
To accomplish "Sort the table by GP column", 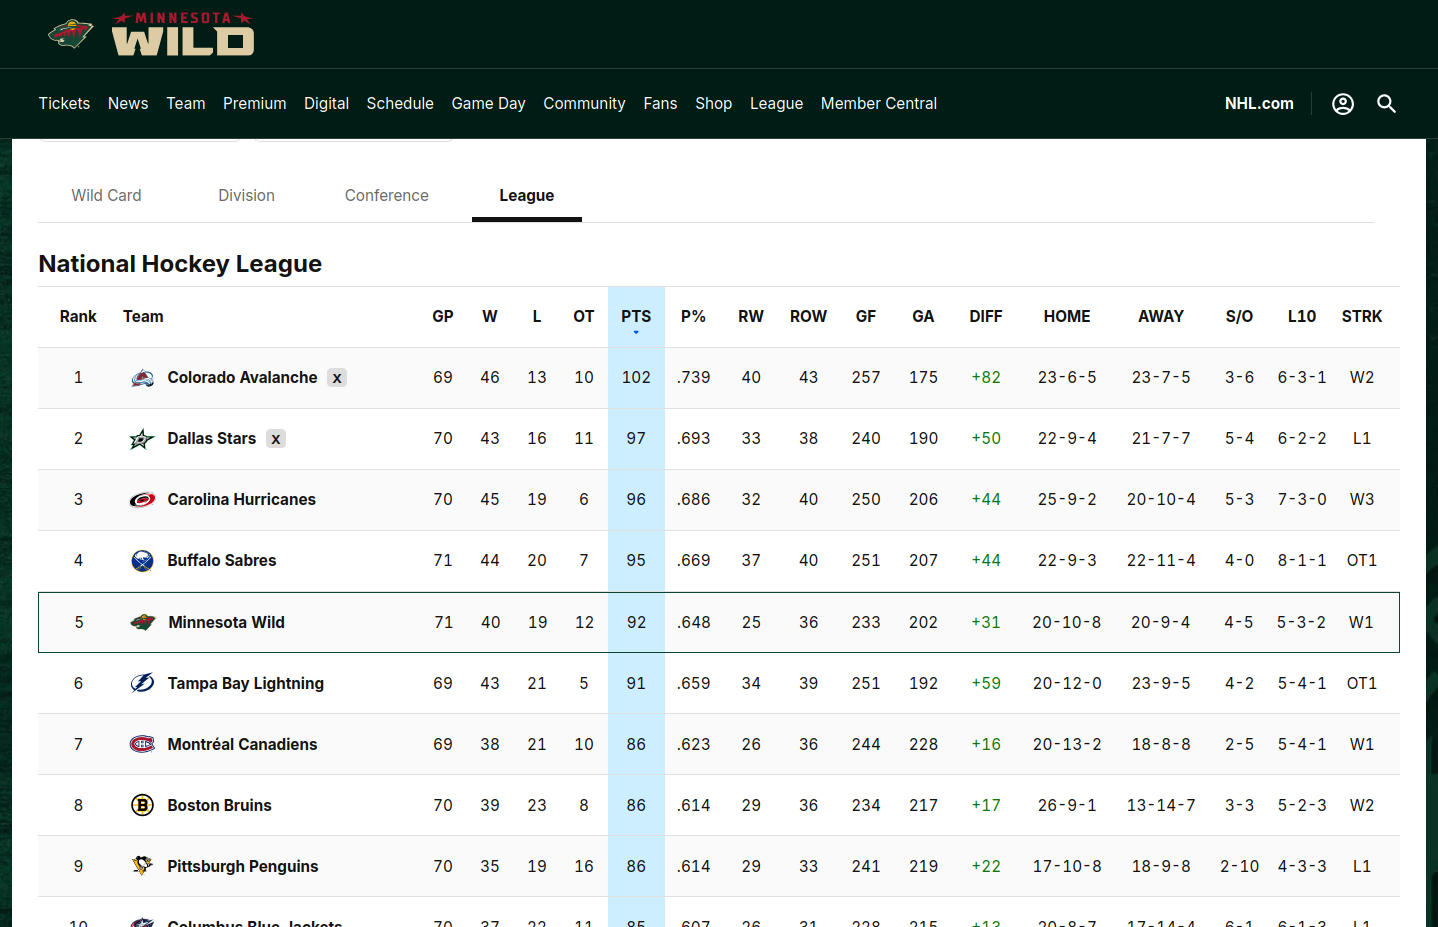I will [x=443, y=317].
